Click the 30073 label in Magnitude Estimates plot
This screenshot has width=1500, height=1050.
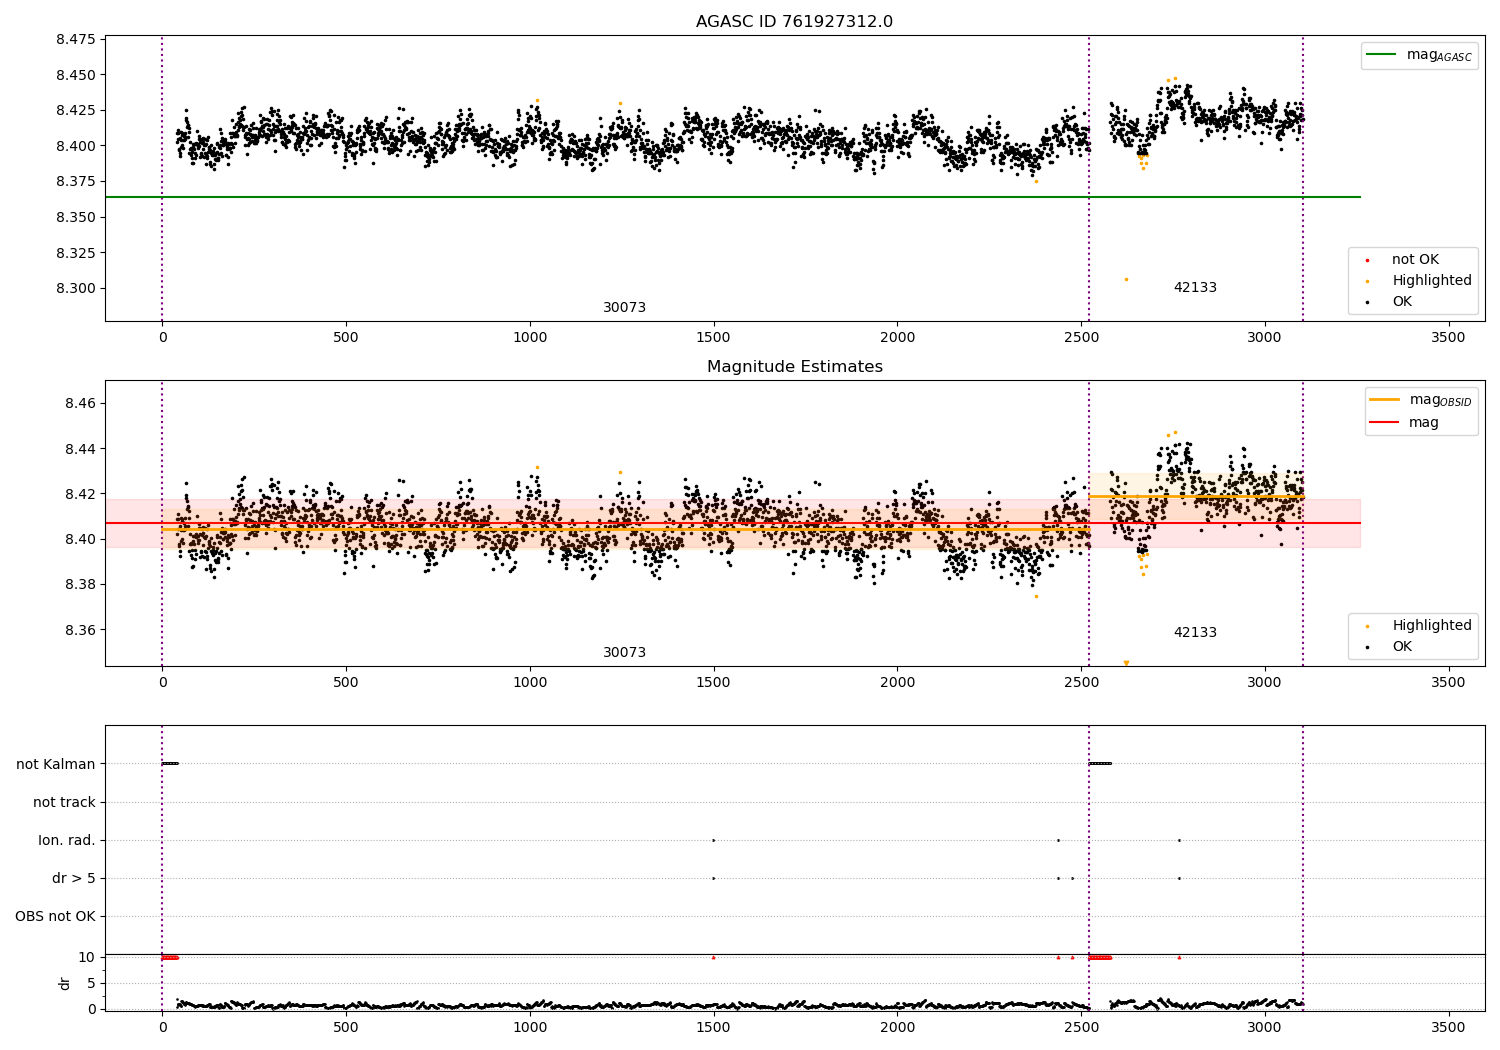pyautogui.click(x=624, y=653)
